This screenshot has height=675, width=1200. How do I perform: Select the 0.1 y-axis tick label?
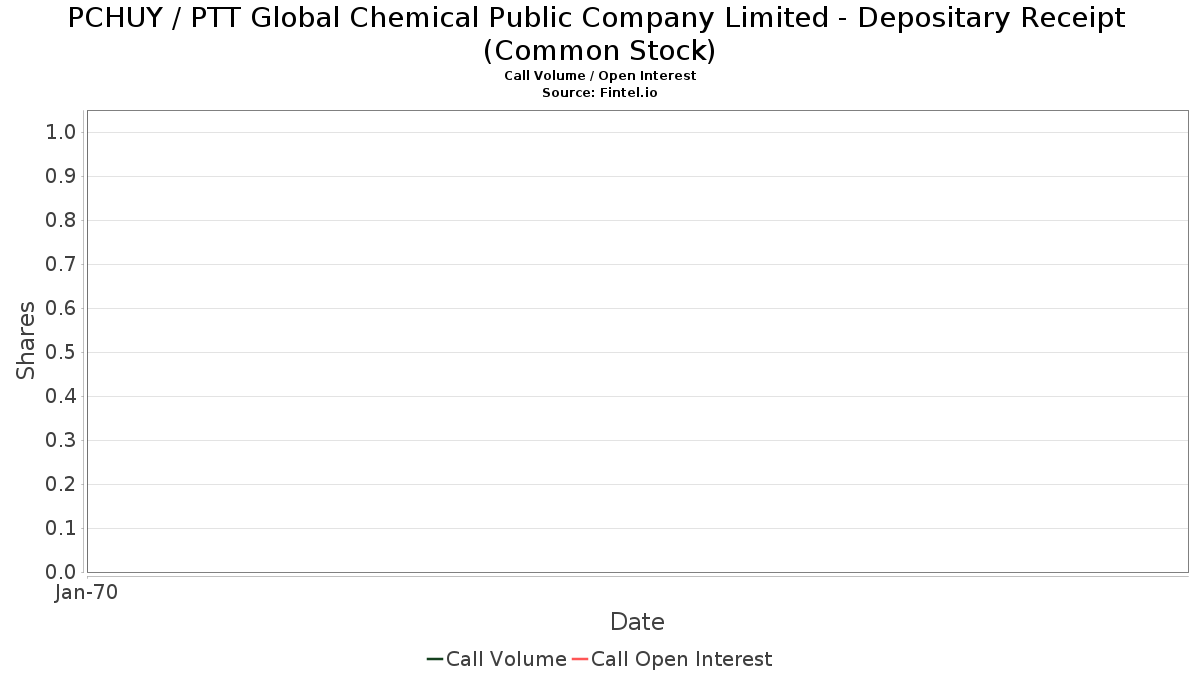click(x=61, y=529)
